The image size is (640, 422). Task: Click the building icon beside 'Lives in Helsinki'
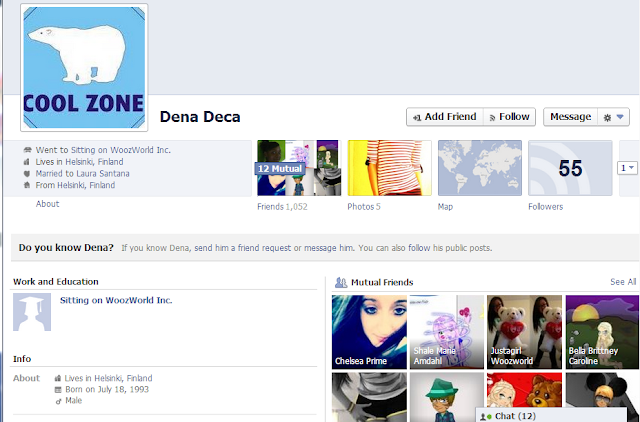[27, 162]
